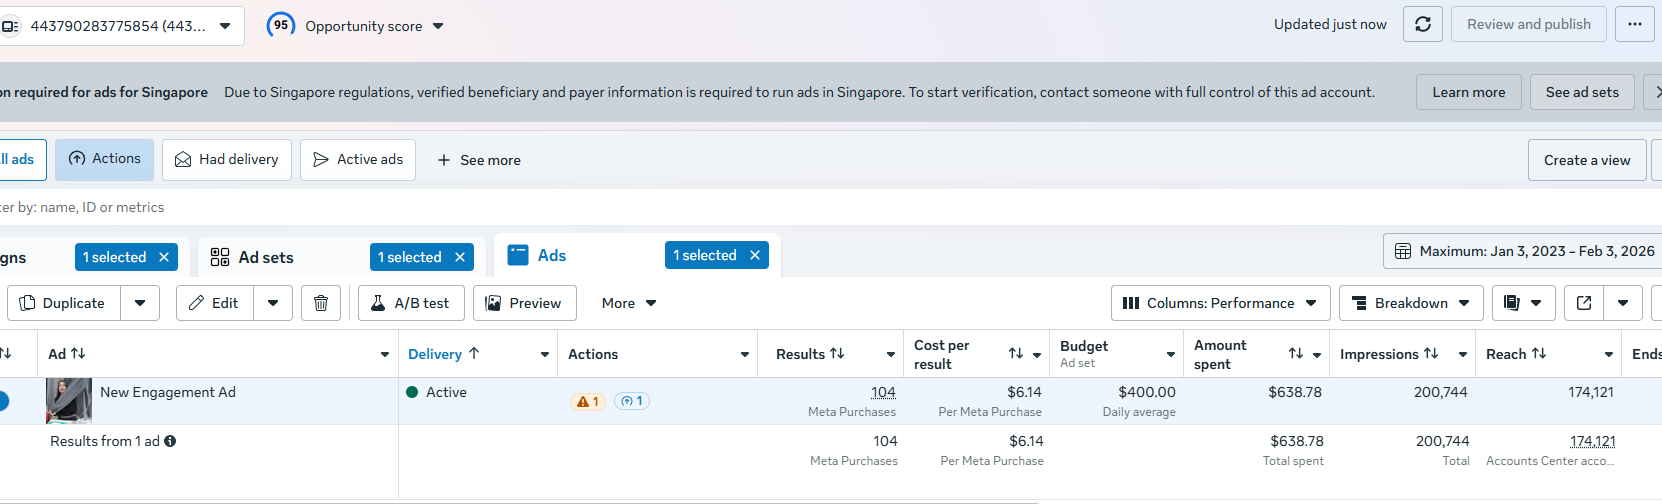Open the Breakdown dropdown

click(x=1410, y=303)
